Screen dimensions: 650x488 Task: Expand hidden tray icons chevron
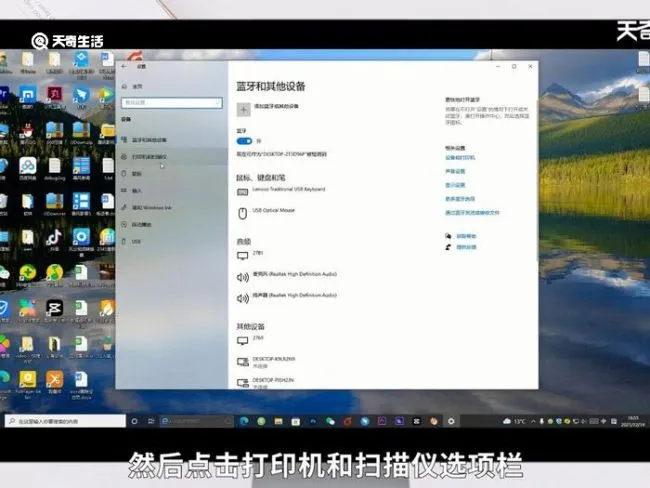point(534,421)
